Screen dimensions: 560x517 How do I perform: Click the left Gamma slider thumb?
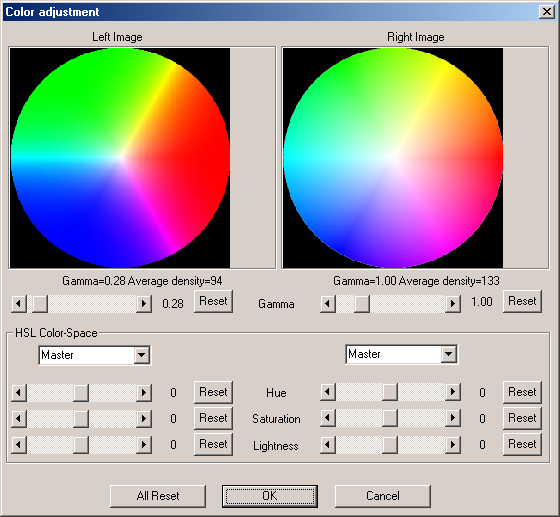40,304
